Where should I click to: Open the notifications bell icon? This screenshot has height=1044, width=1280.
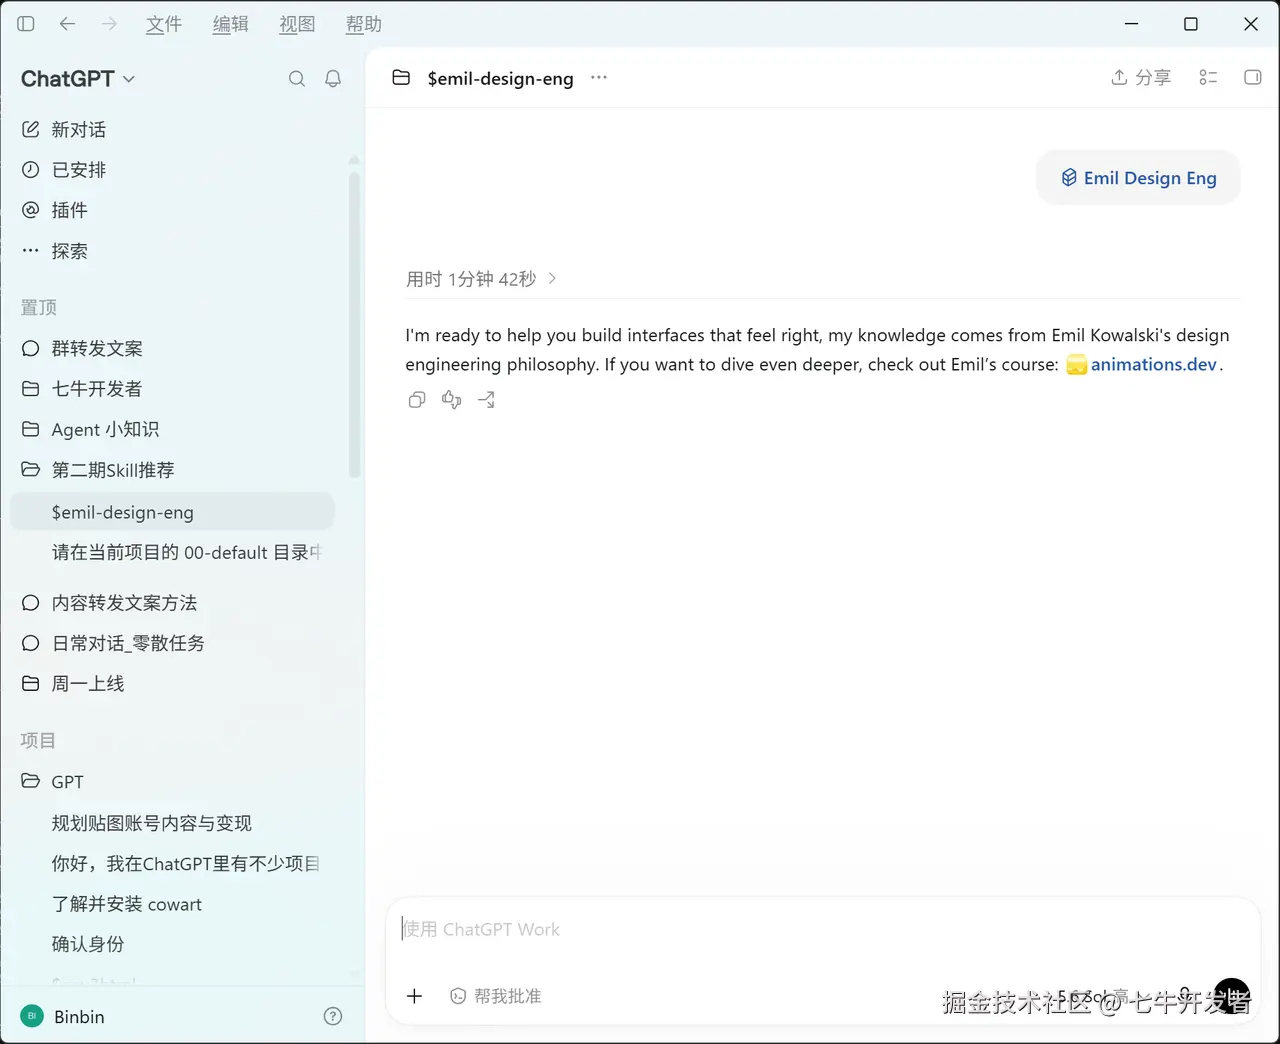click(x=333, y=79)
